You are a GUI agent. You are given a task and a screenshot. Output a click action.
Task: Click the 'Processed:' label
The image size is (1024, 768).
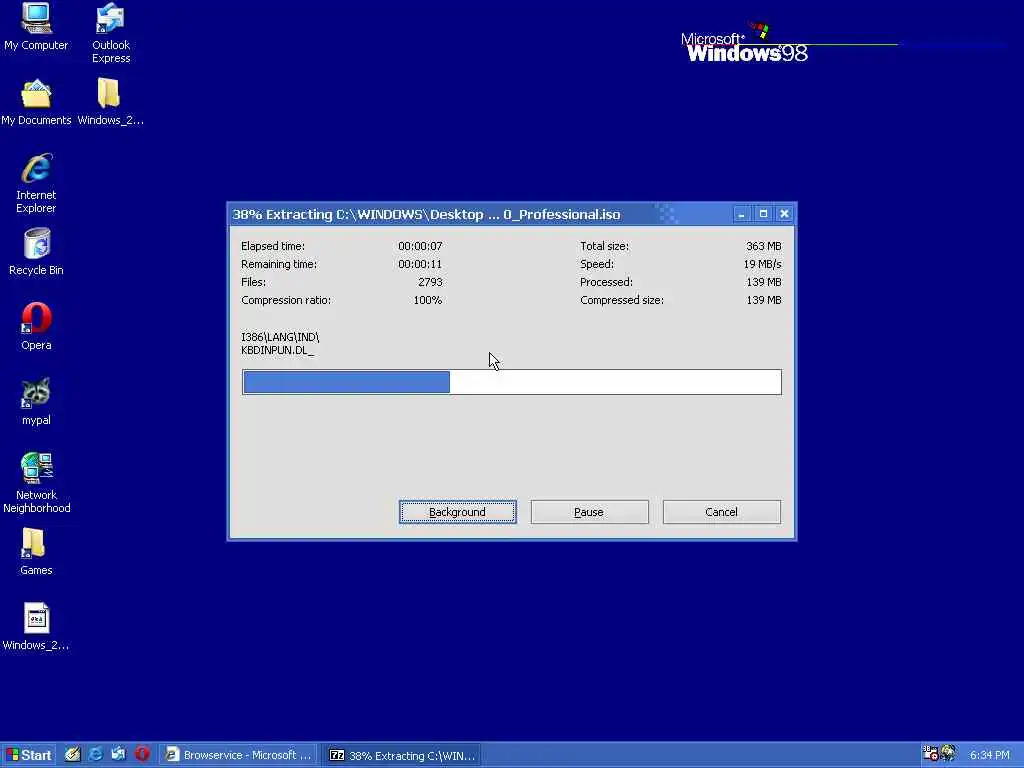pos(606,282)
